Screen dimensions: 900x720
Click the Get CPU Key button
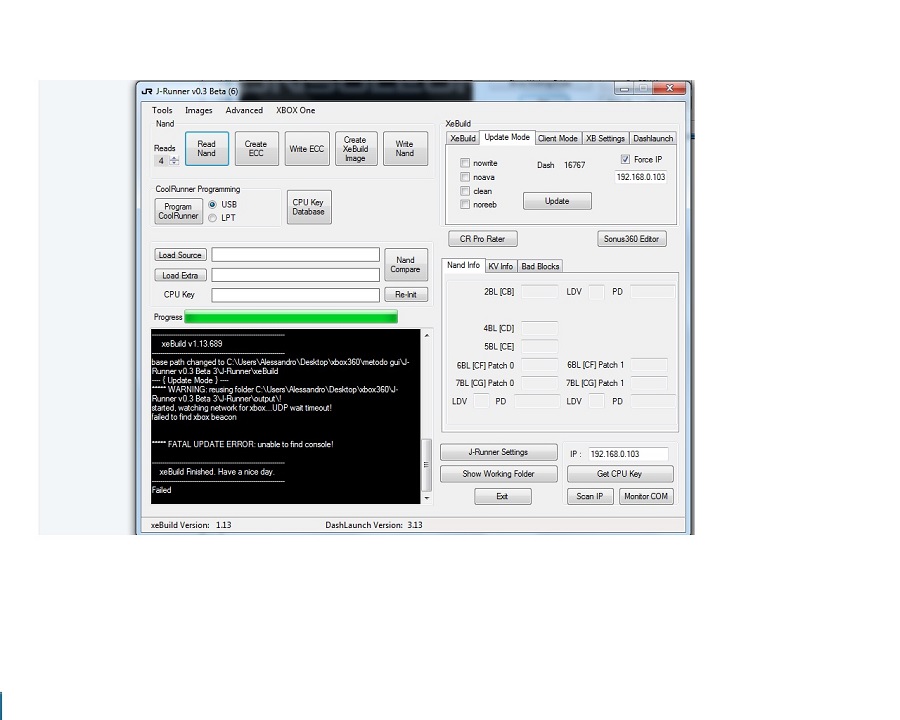click(620, 474)
